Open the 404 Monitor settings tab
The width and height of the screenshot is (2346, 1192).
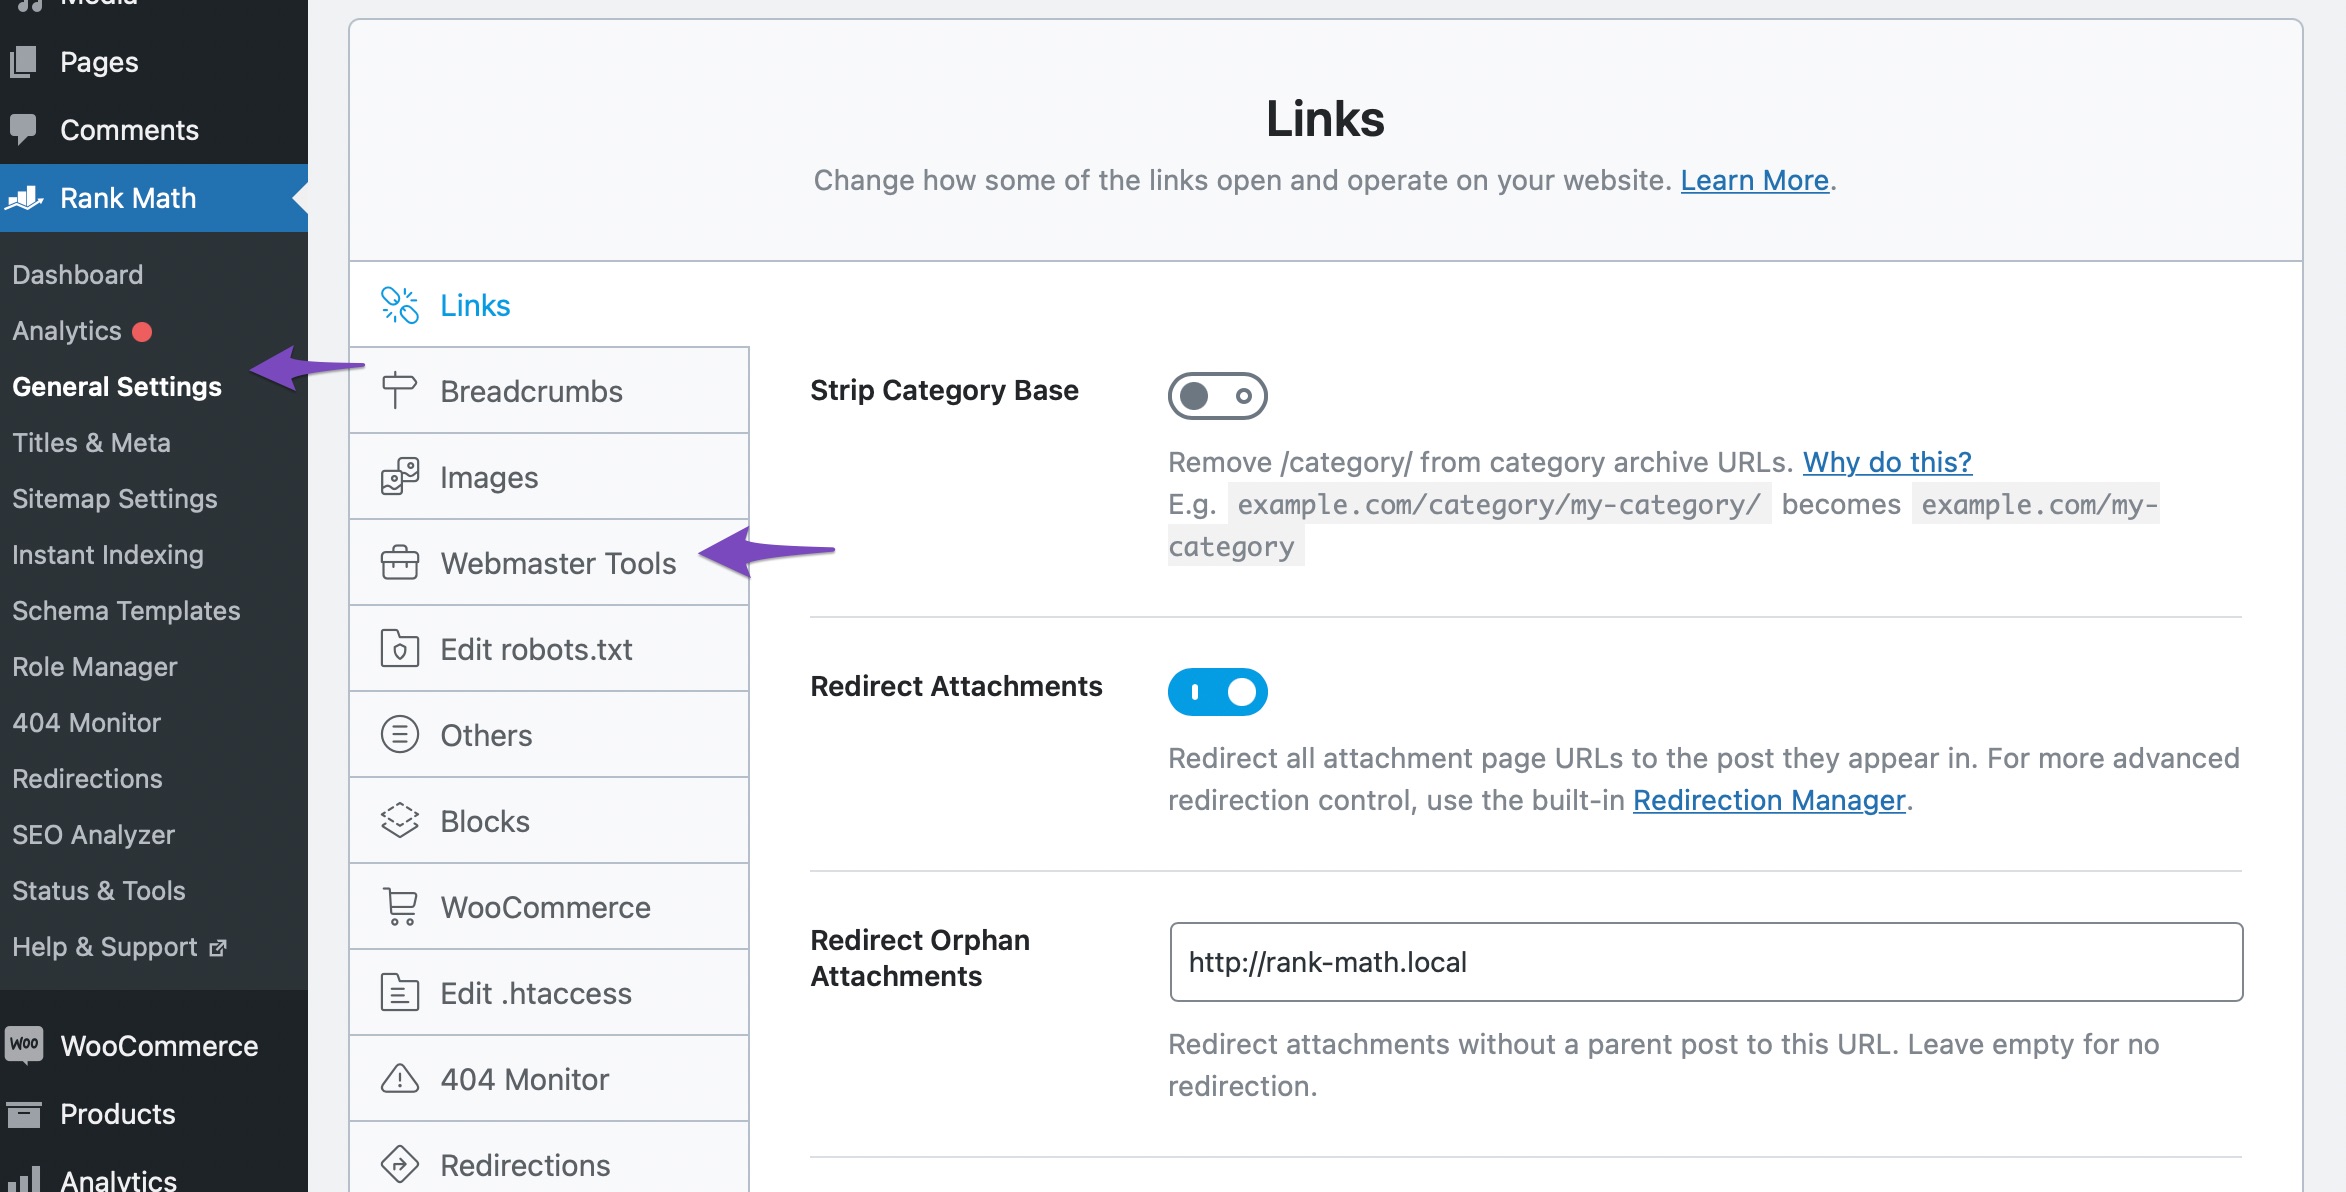click(549, 1079)
